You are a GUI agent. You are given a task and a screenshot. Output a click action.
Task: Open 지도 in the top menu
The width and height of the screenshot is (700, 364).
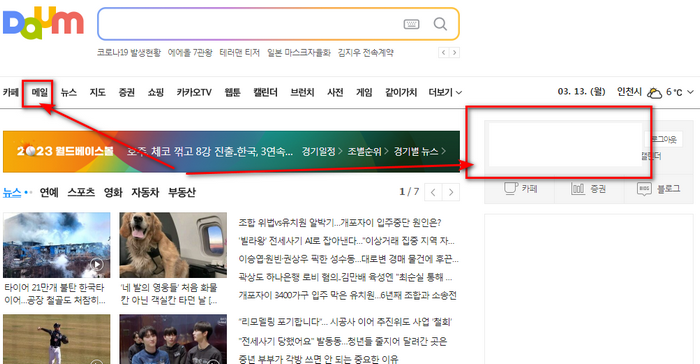point(97,92)
